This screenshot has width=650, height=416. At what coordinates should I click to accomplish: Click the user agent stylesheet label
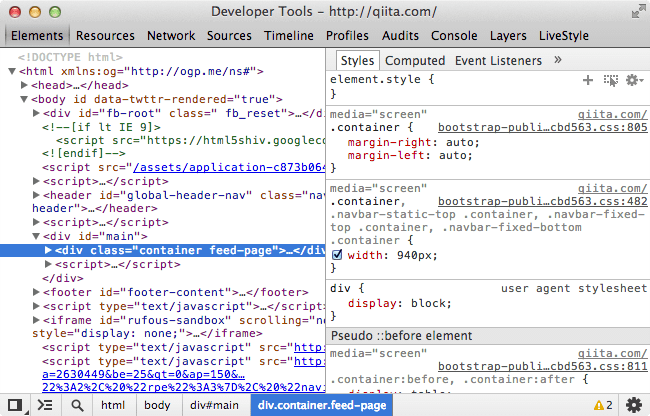coord(574,288)
